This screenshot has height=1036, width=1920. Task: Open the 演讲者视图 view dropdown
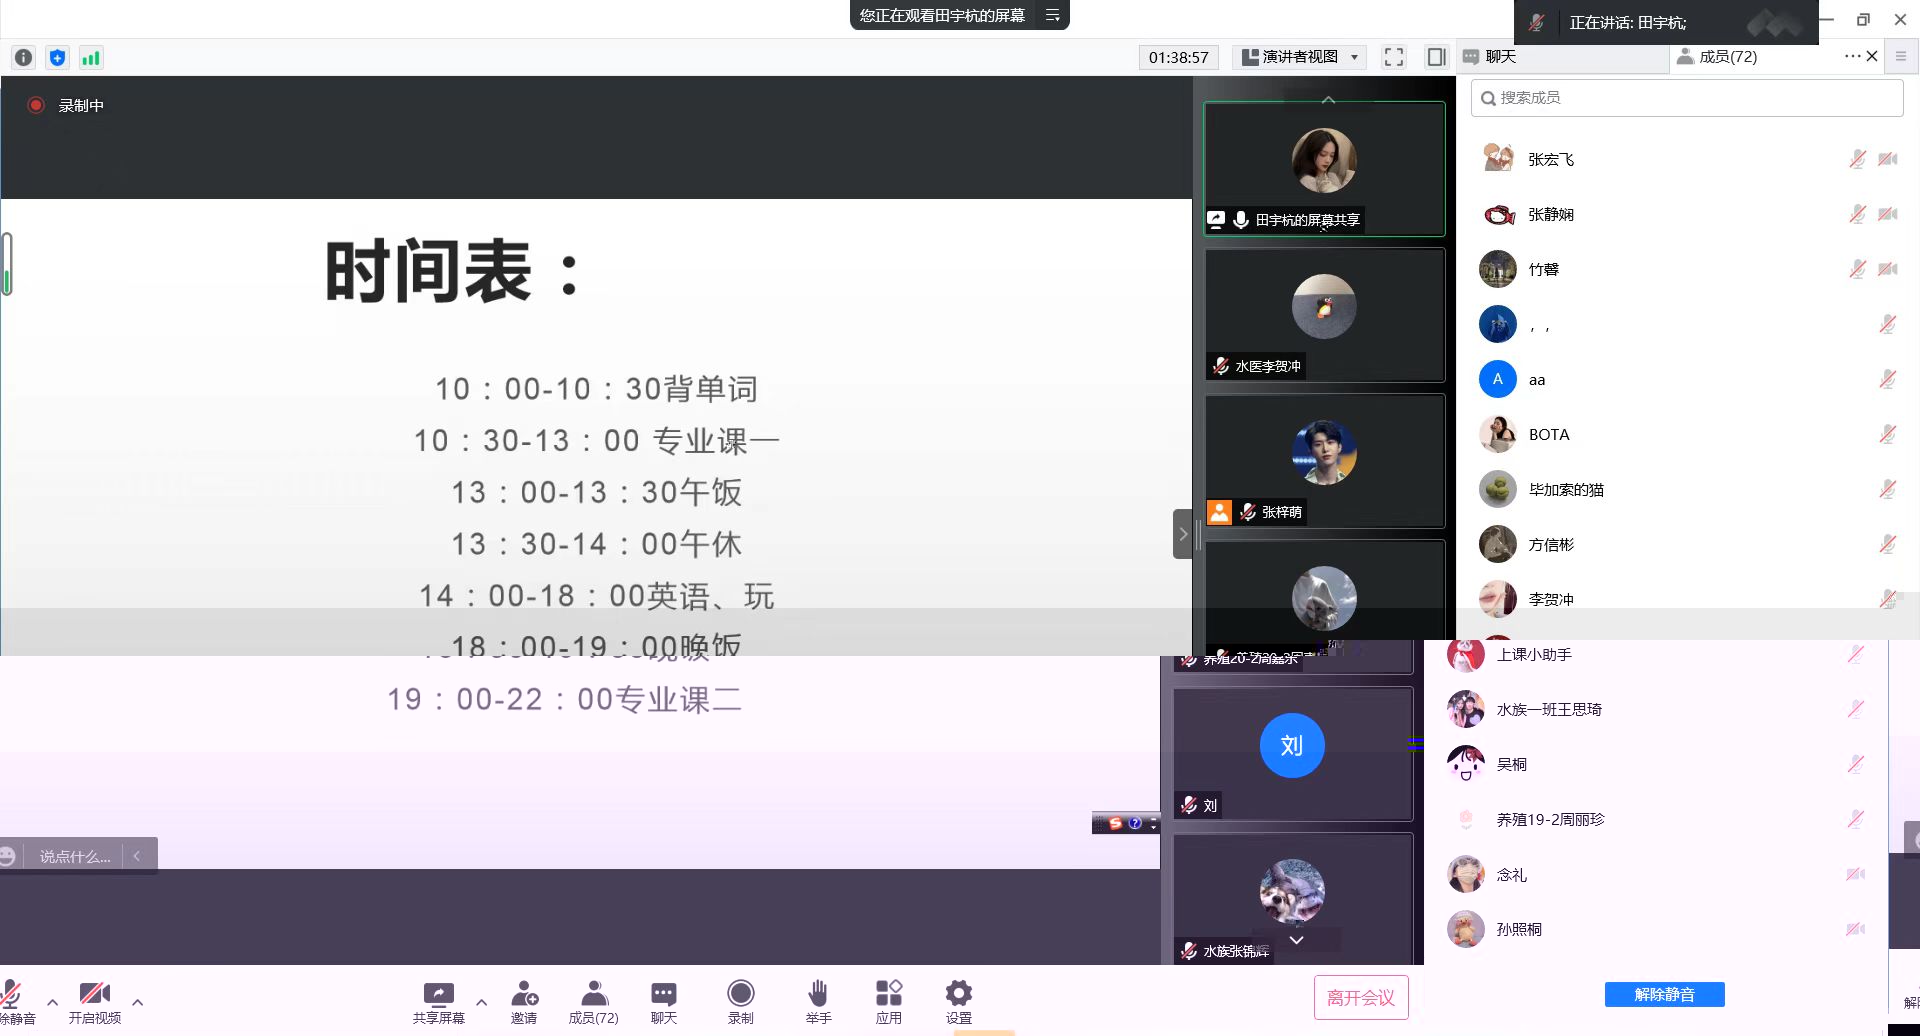pos(1299,57)
